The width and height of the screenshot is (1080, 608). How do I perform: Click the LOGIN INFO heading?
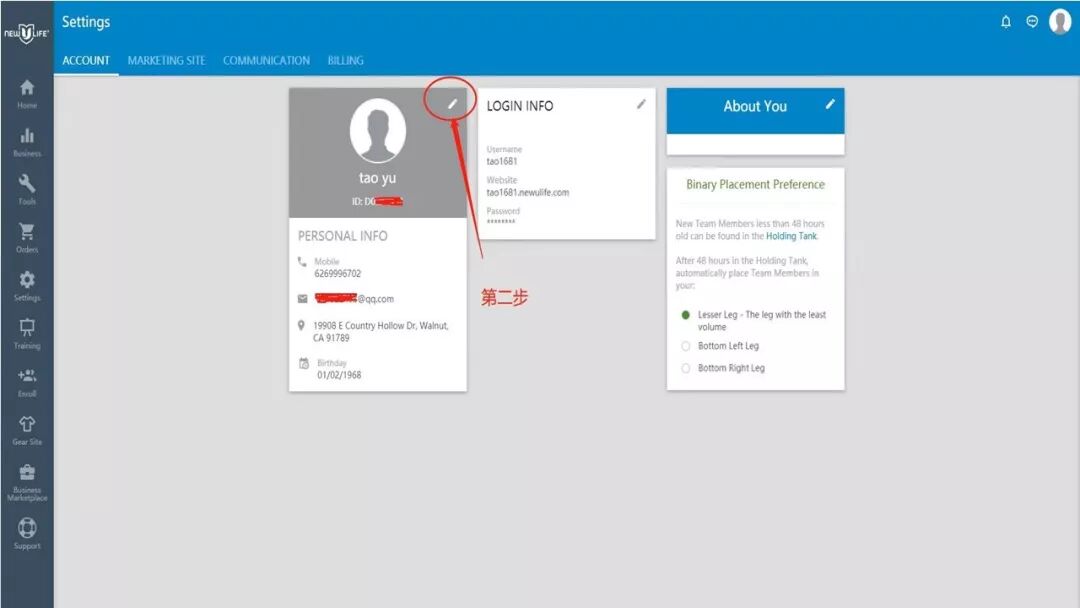(x=520, y=106)
